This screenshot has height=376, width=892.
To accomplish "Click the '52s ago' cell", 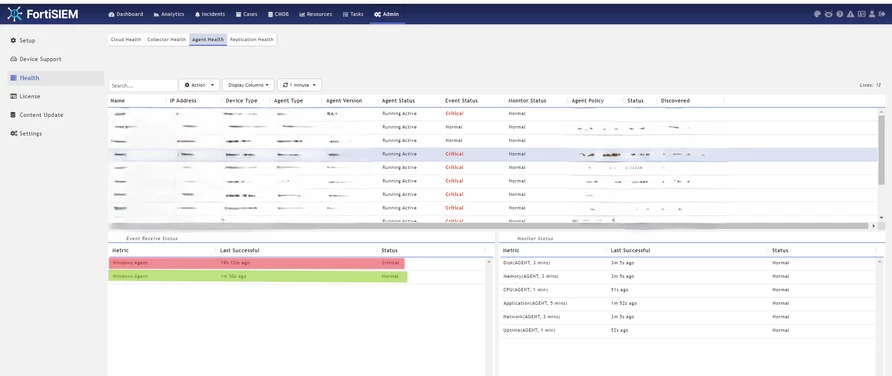I will pos(620,330).
